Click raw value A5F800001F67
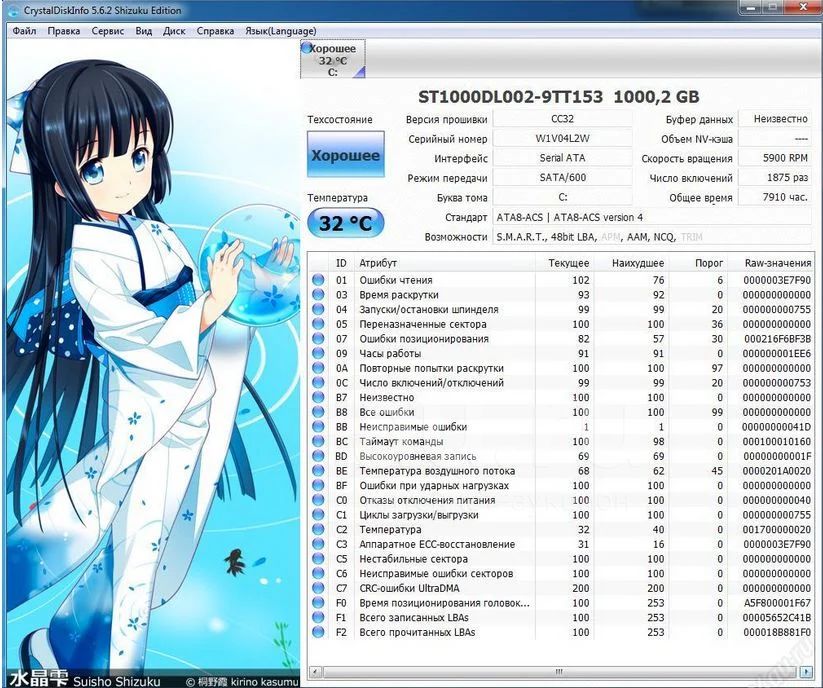 pyautogui.click(x=777, y=603)
